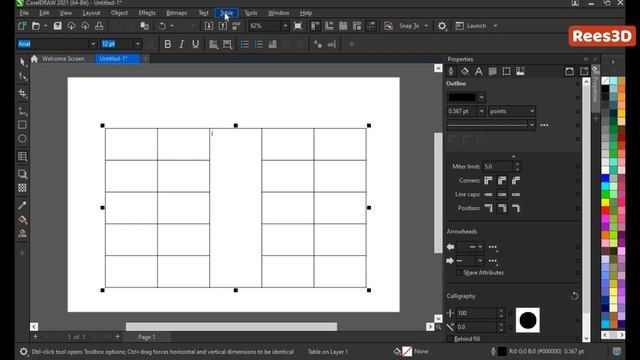Viewport: 640px width, 360px height.
Task: Open the Launch dropdown
Action: click(x=496, y=26)
